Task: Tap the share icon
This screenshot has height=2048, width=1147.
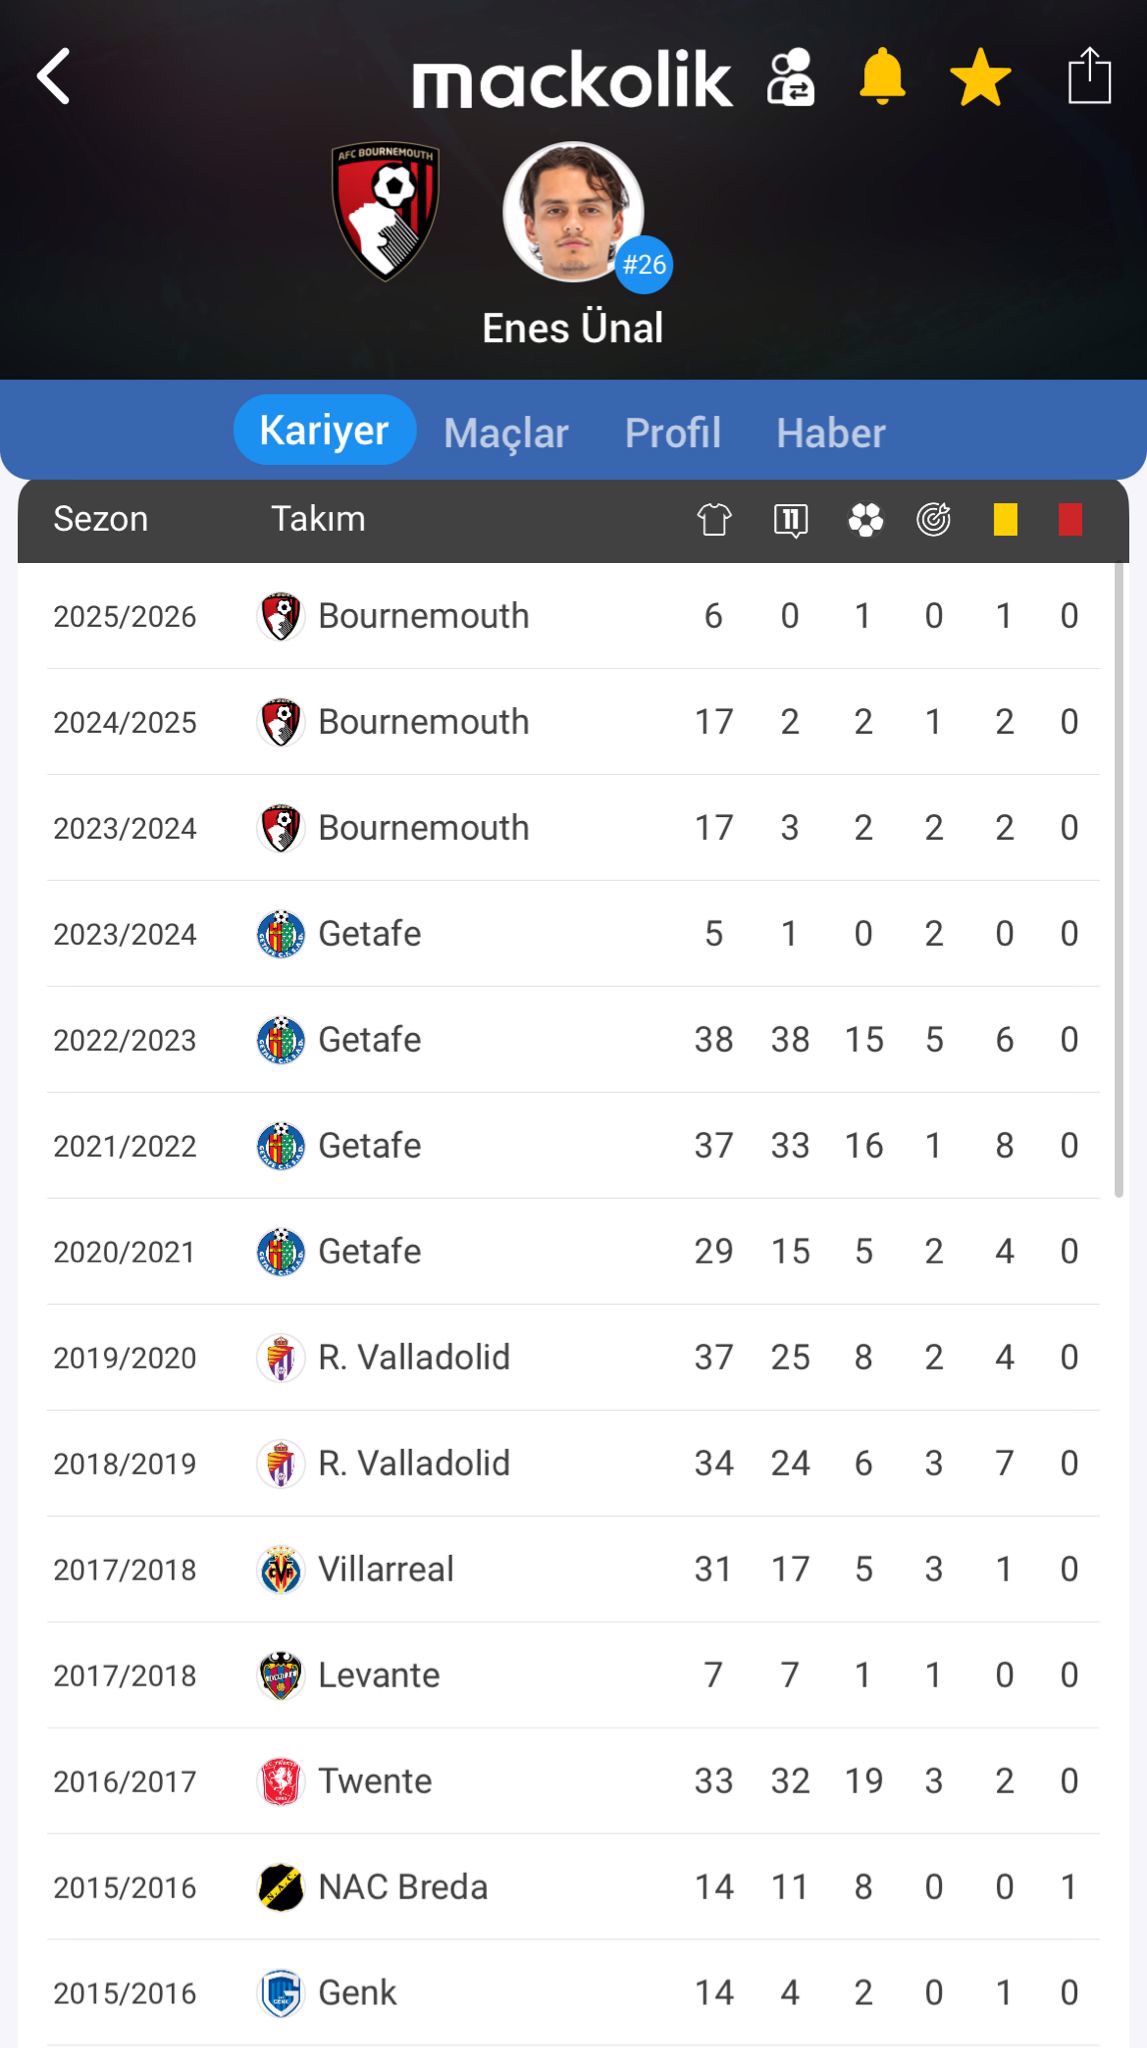Action: [1089, 76]
